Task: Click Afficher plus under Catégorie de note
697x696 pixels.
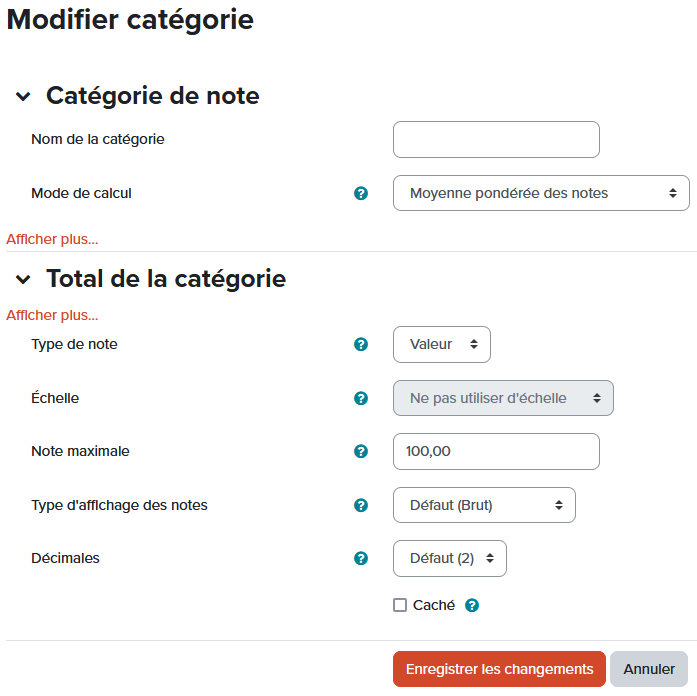Action: pyautogui.click(x=52, y=239)
